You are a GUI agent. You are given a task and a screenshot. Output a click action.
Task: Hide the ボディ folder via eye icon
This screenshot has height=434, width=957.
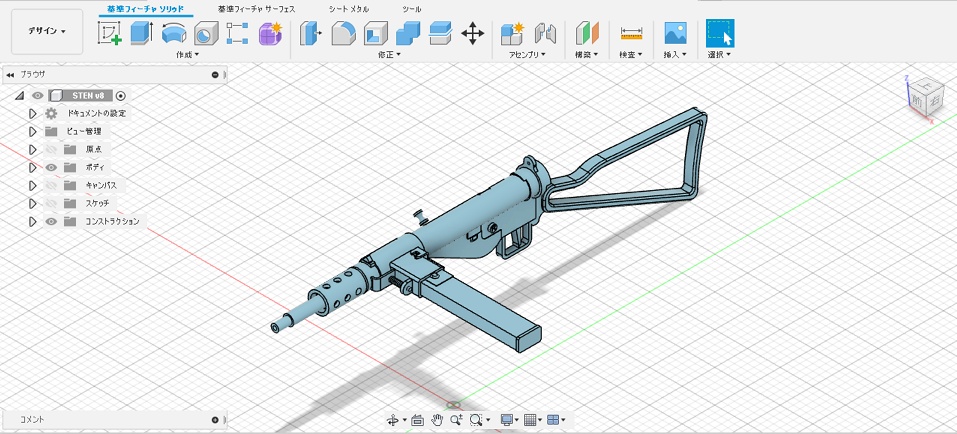click(51, 167)
